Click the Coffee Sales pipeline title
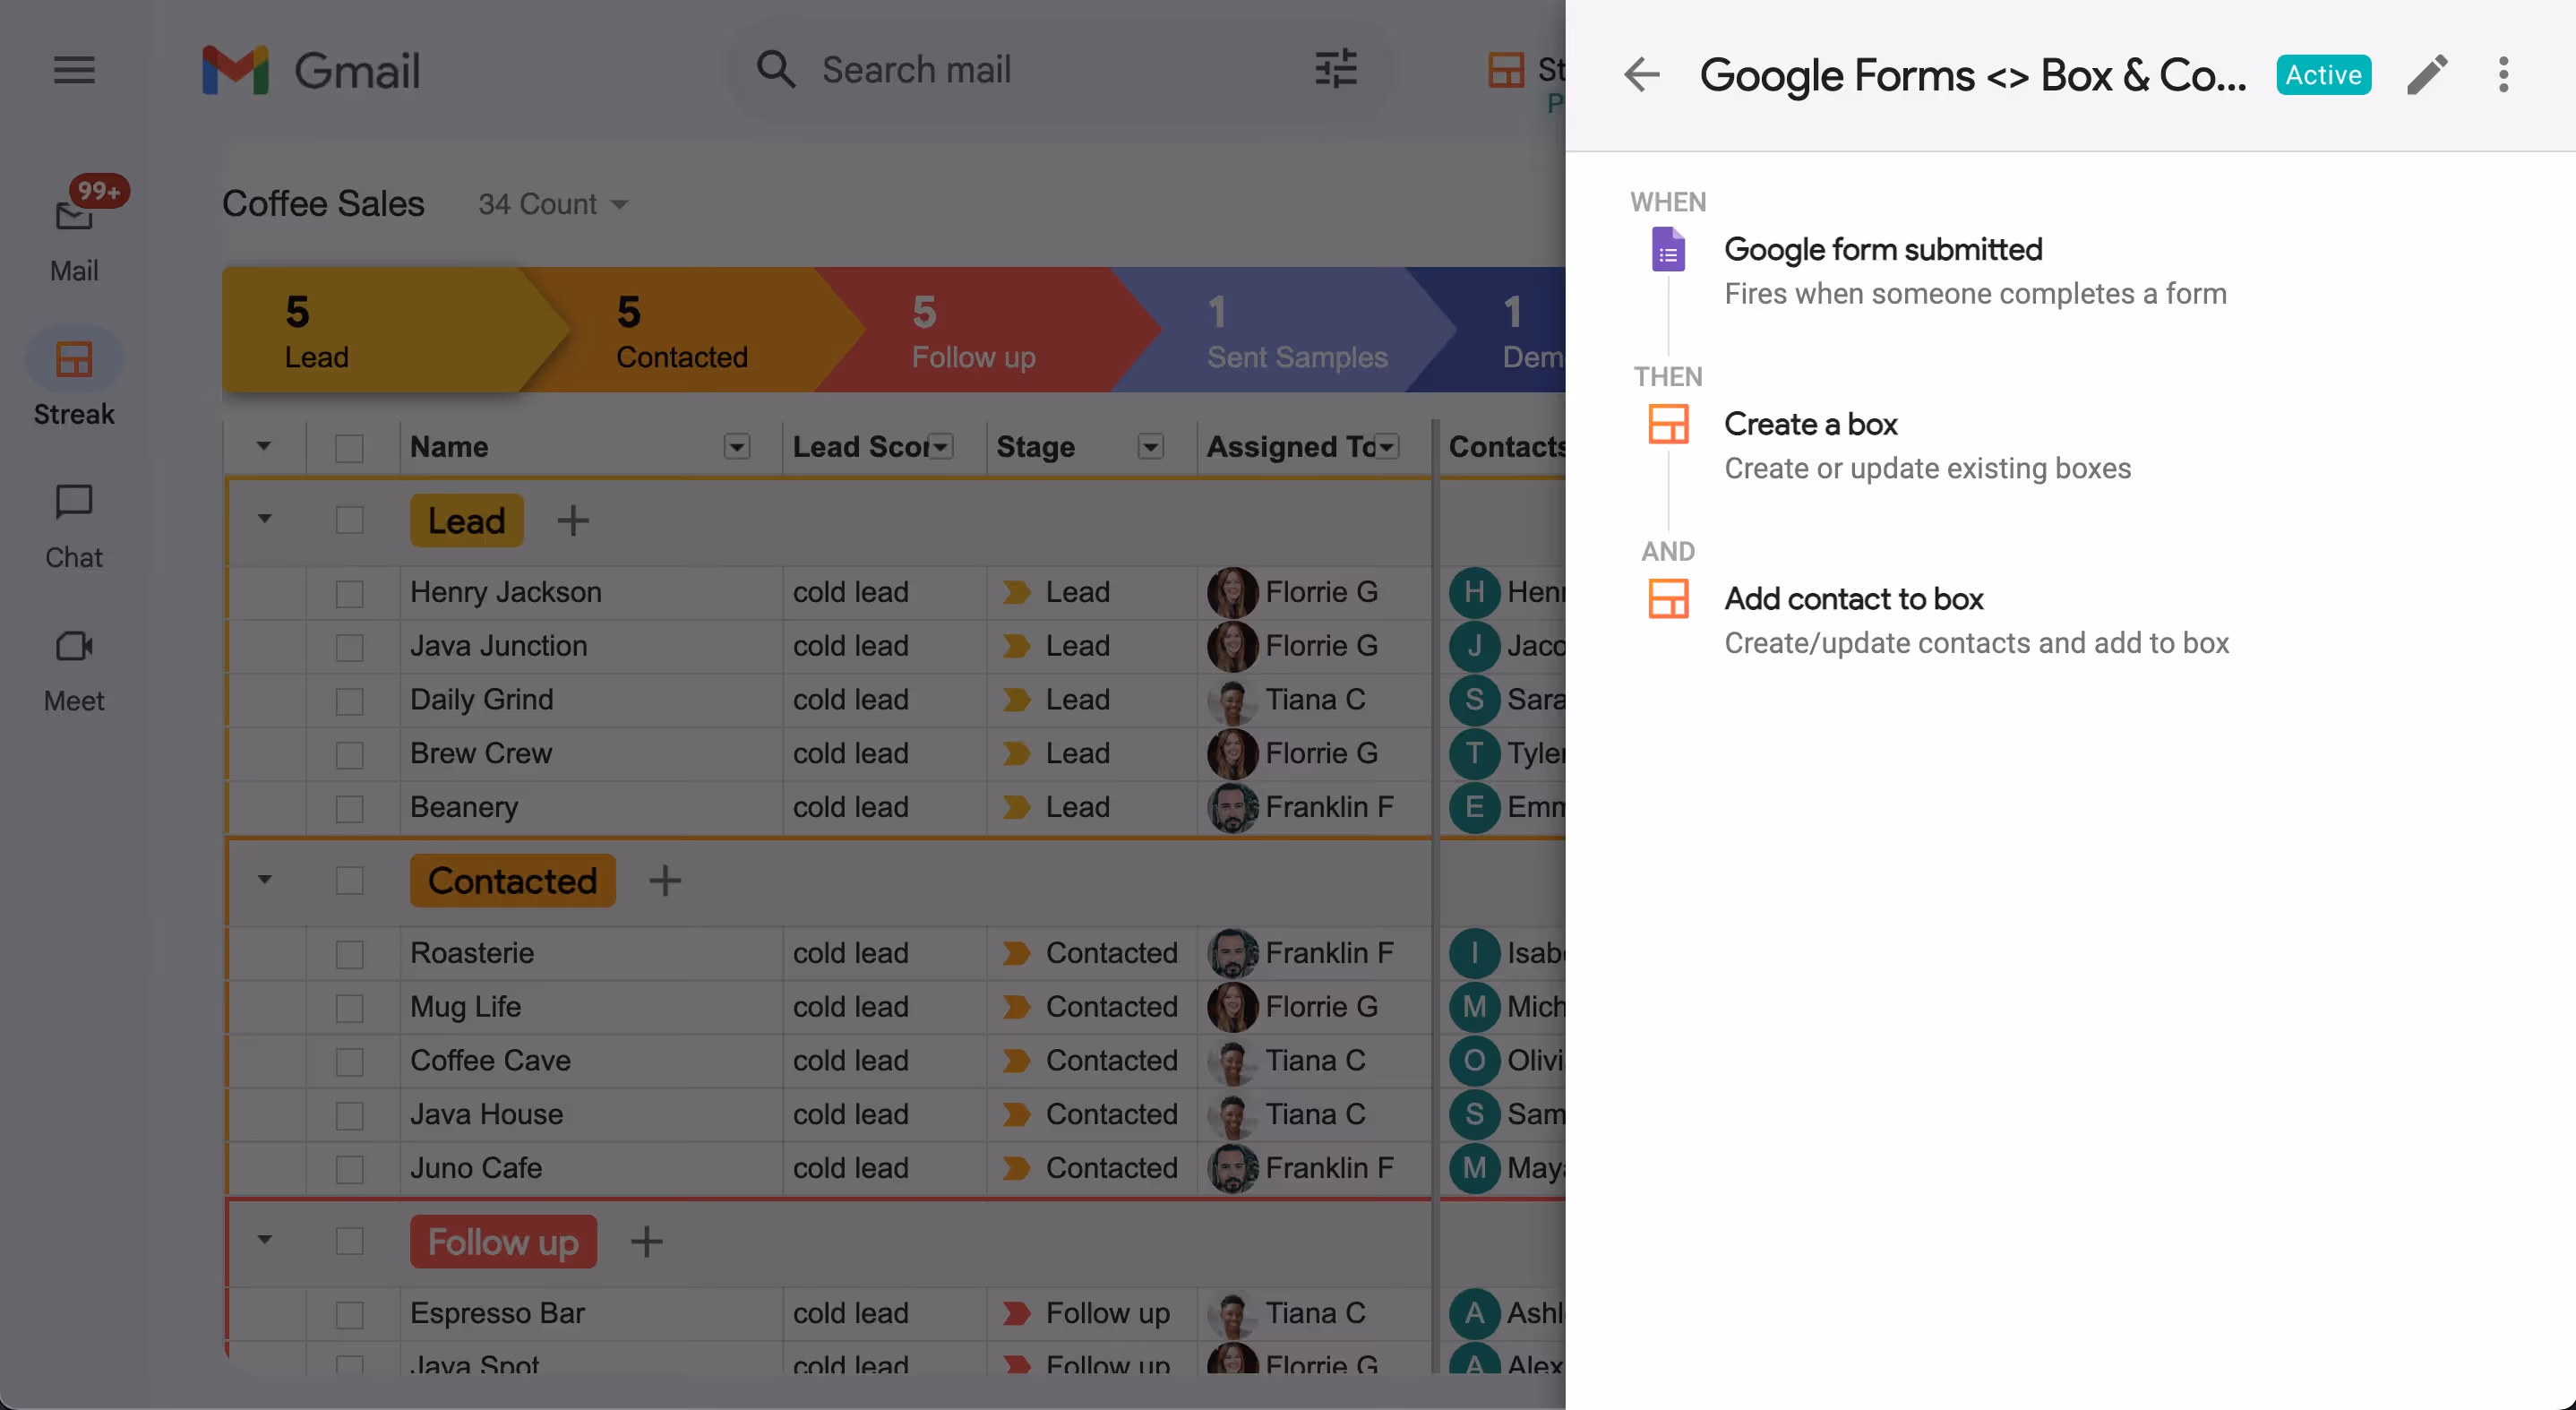This screenshot has width=2576, height=1410. pyautogui.click(x=323, y=204)
